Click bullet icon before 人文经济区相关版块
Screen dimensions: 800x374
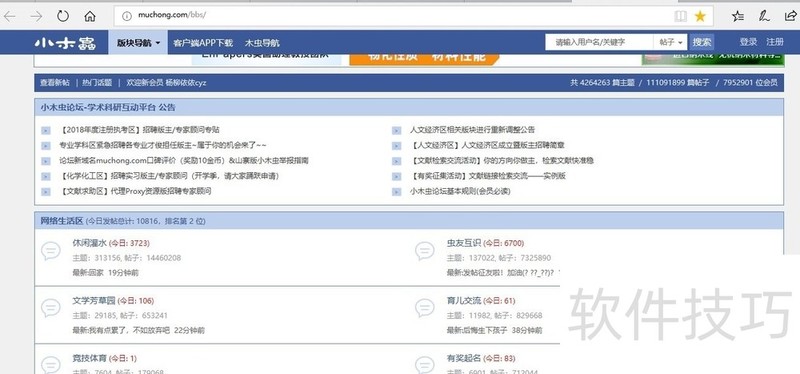click(396, 131)
